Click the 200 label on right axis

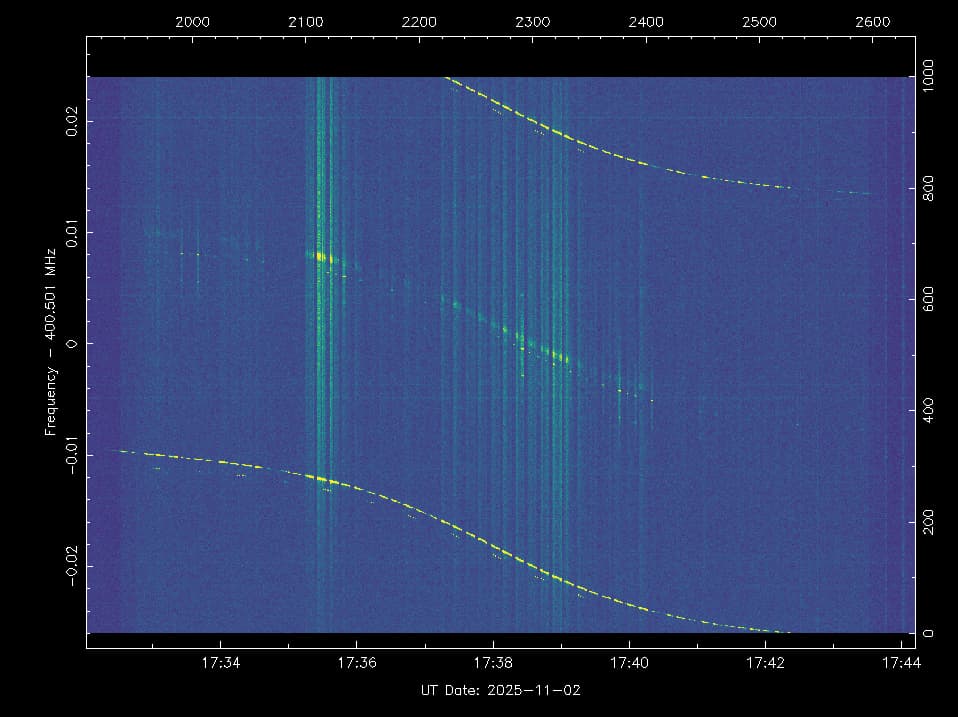pos(930,522)
